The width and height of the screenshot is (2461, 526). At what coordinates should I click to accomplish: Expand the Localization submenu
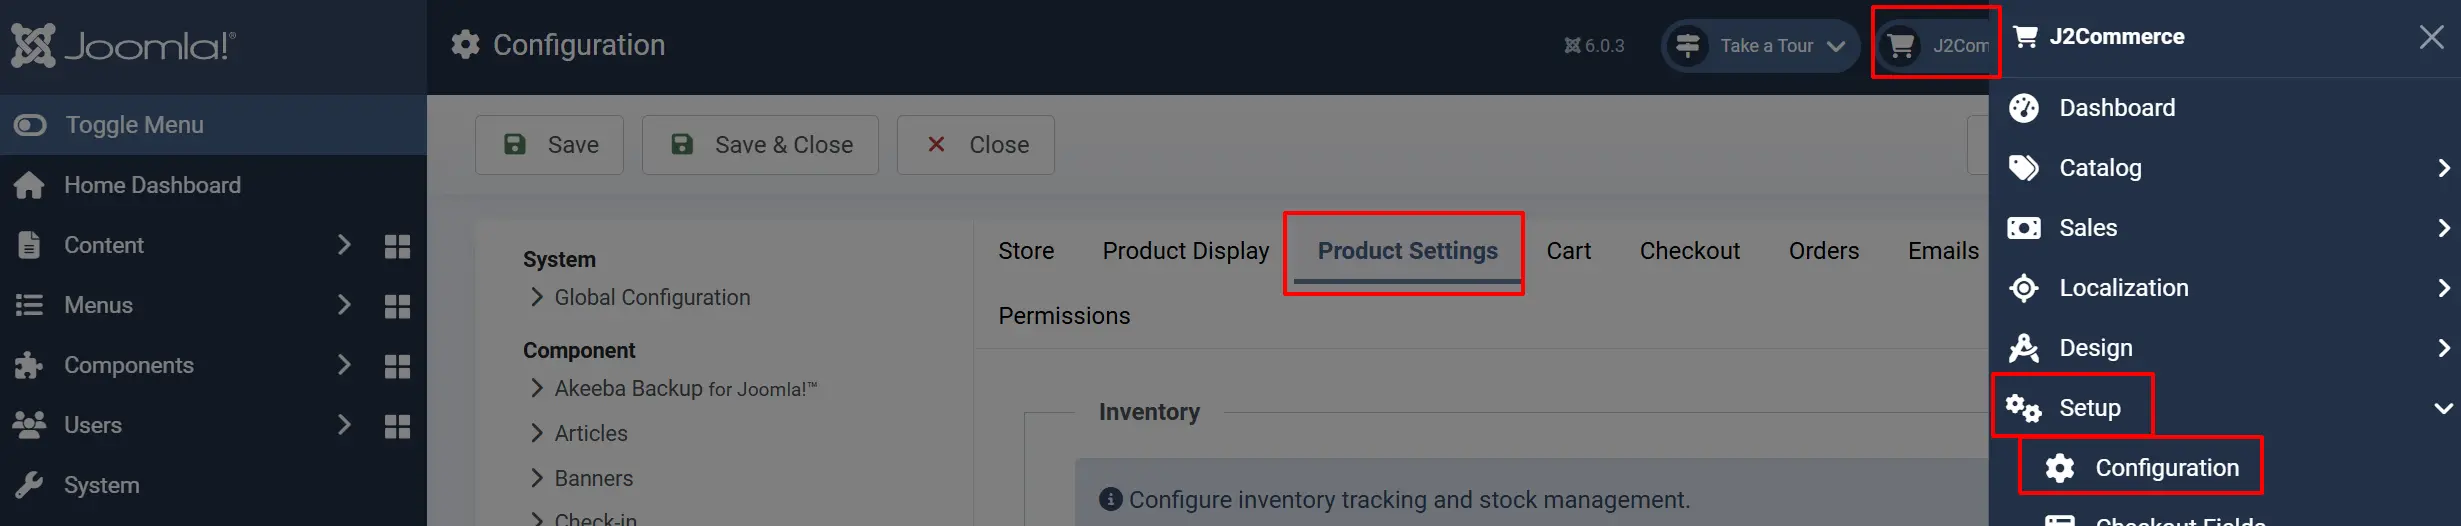pyautogui.click(x=2443, y=288)
